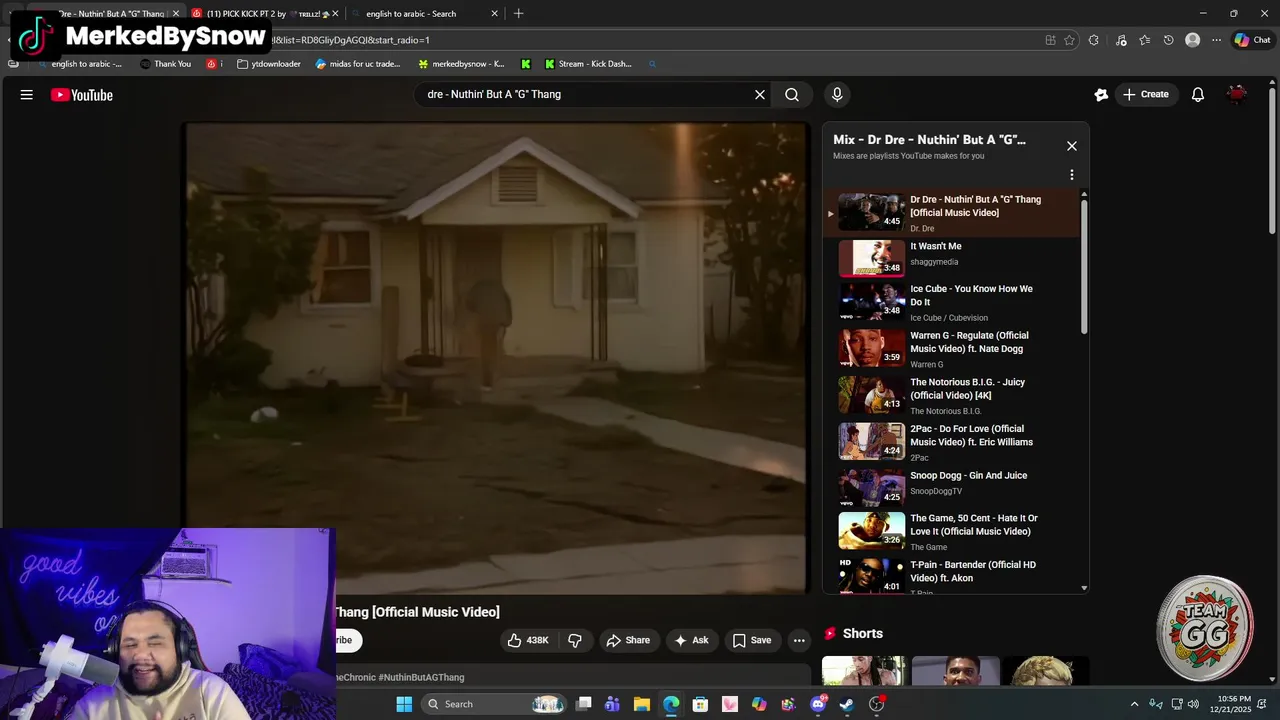Select Snoop Dogg 'Gin And Juice' entry
This screenshot has height=720, width=1280.
click(953, 487)
